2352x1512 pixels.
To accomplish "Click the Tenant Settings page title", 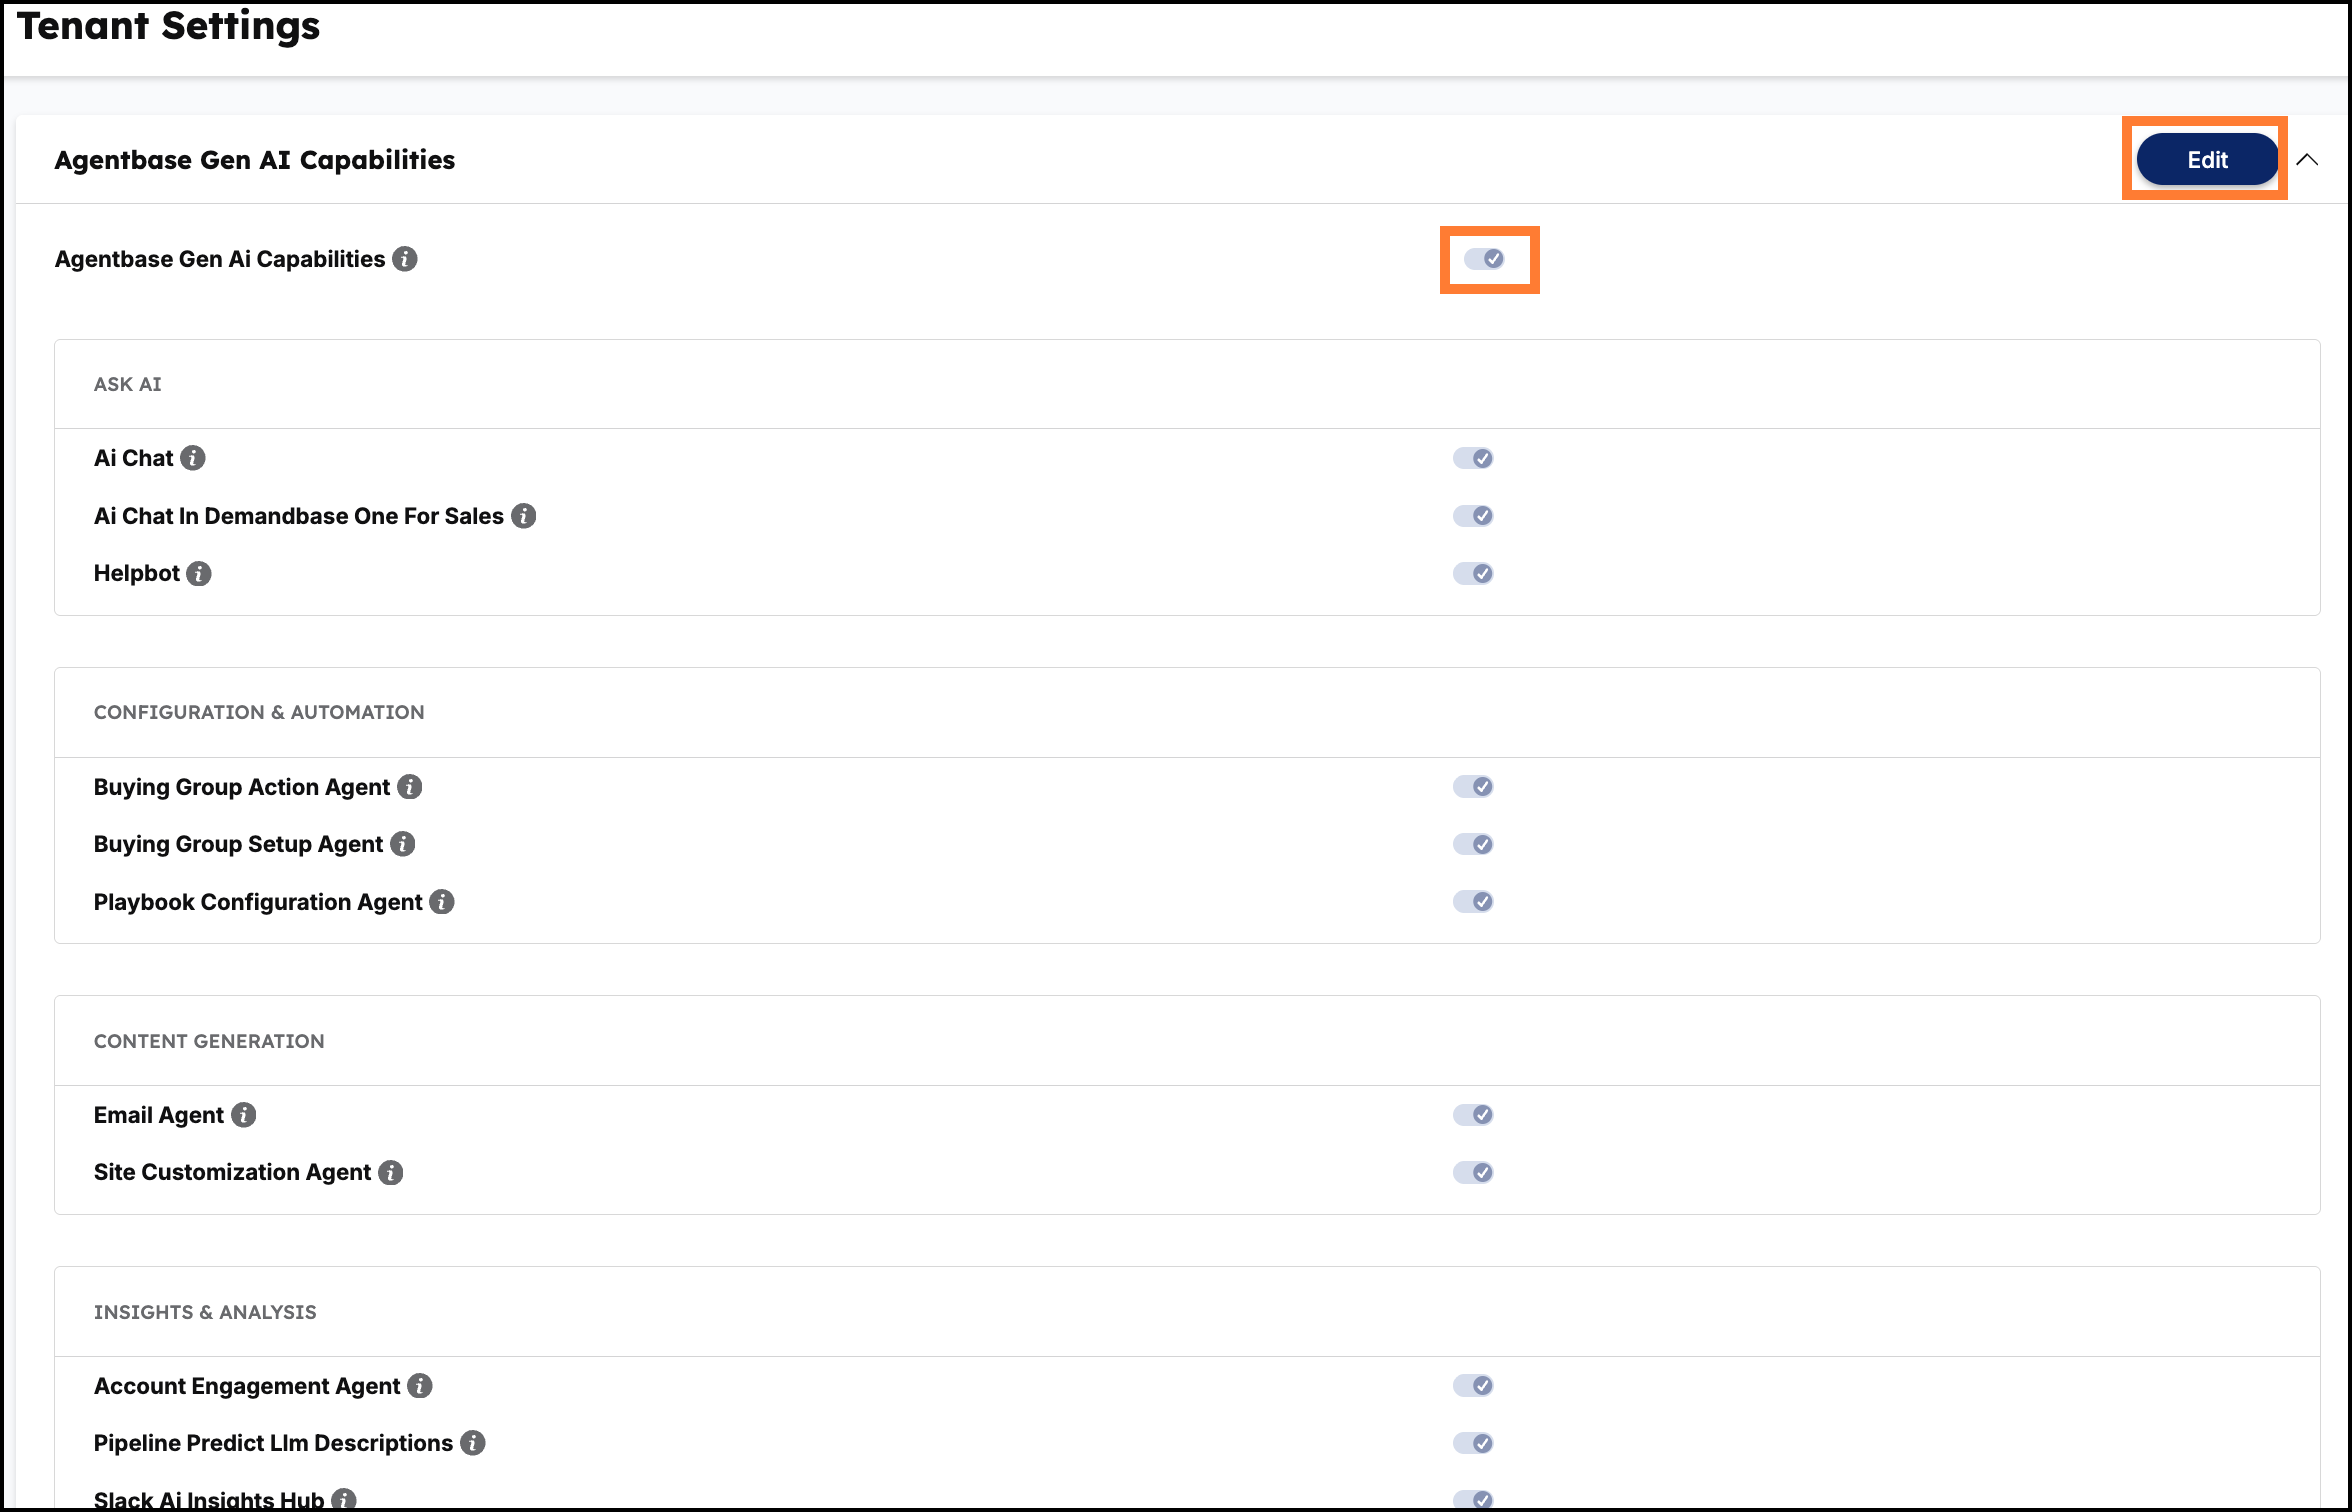I will (169, 25).
